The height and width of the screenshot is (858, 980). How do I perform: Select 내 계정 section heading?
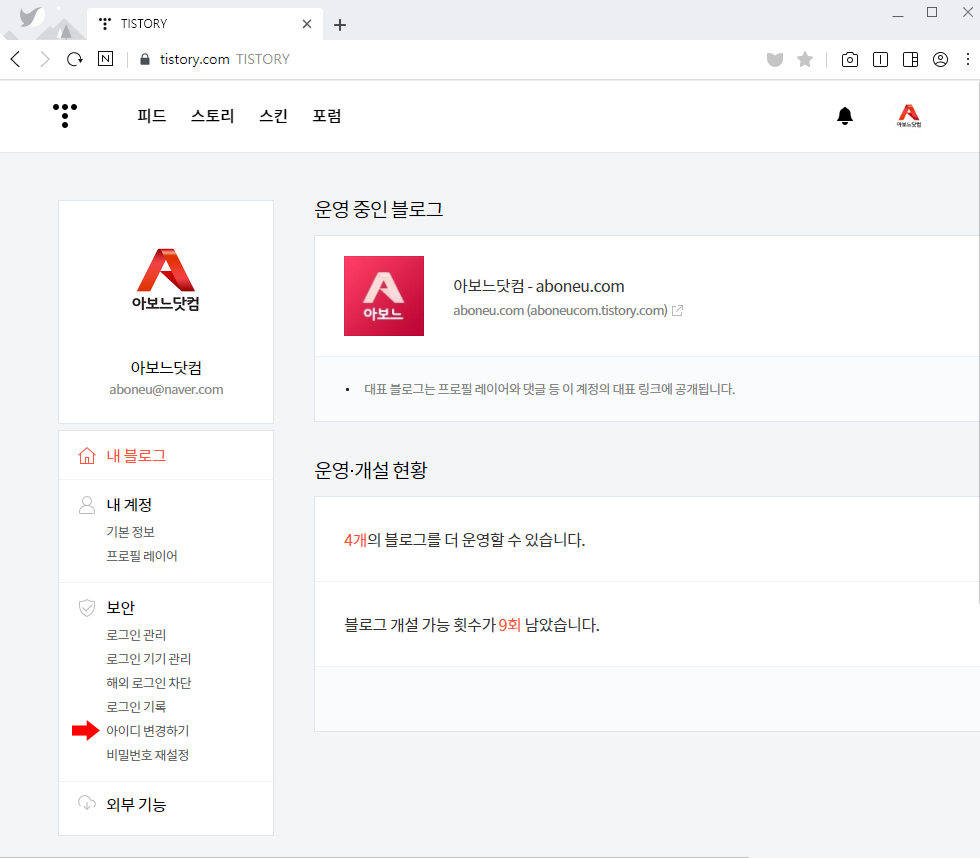tap(129, 505)
